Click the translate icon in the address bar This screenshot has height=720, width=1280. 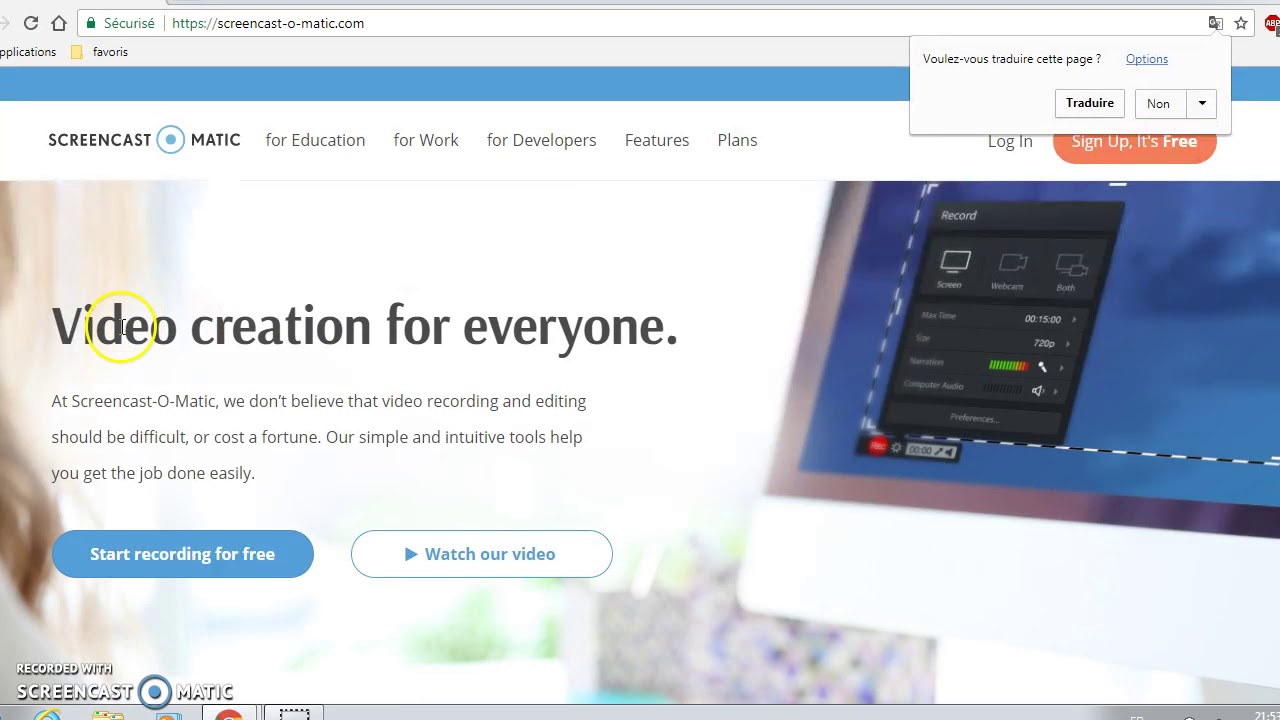pos(1216,23)
